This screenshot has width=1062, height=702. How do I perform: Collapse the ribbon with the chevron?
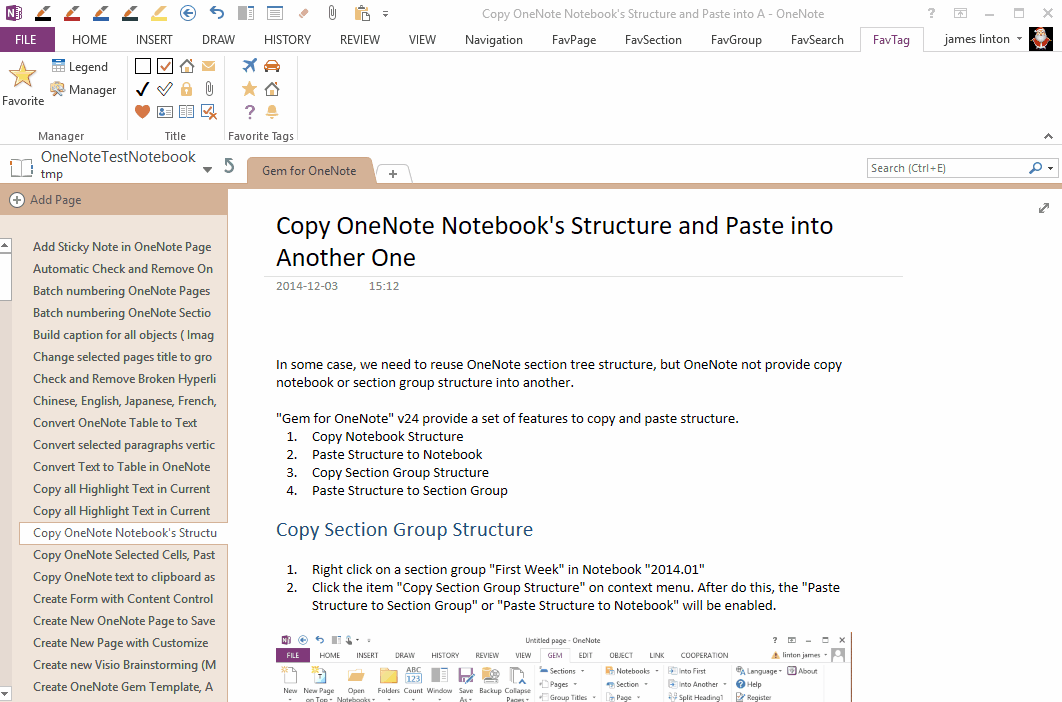pos(1048,136)
